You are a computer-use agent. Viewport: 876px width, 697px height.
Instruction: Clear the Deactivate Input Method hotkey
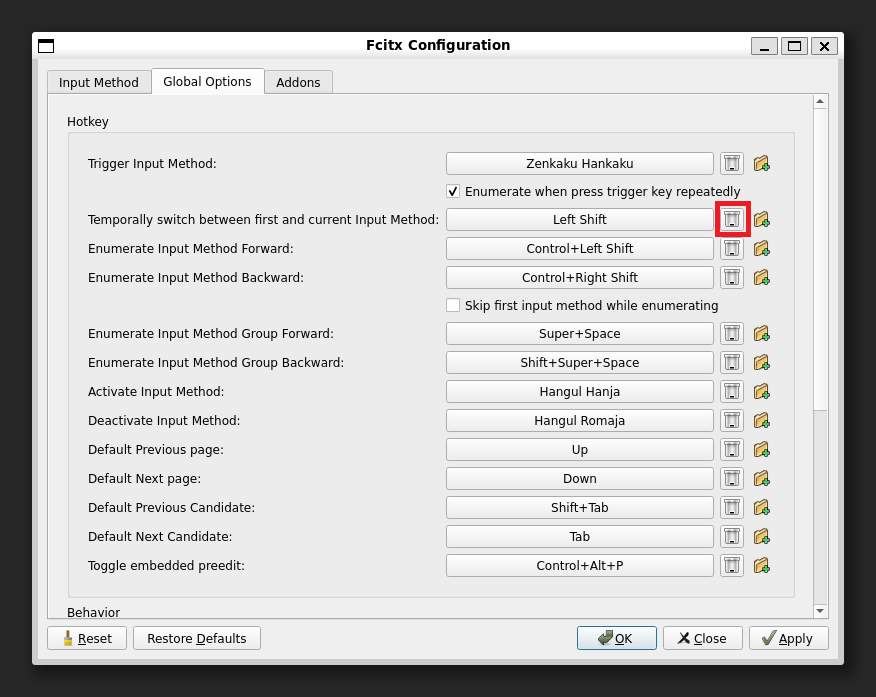731,421
